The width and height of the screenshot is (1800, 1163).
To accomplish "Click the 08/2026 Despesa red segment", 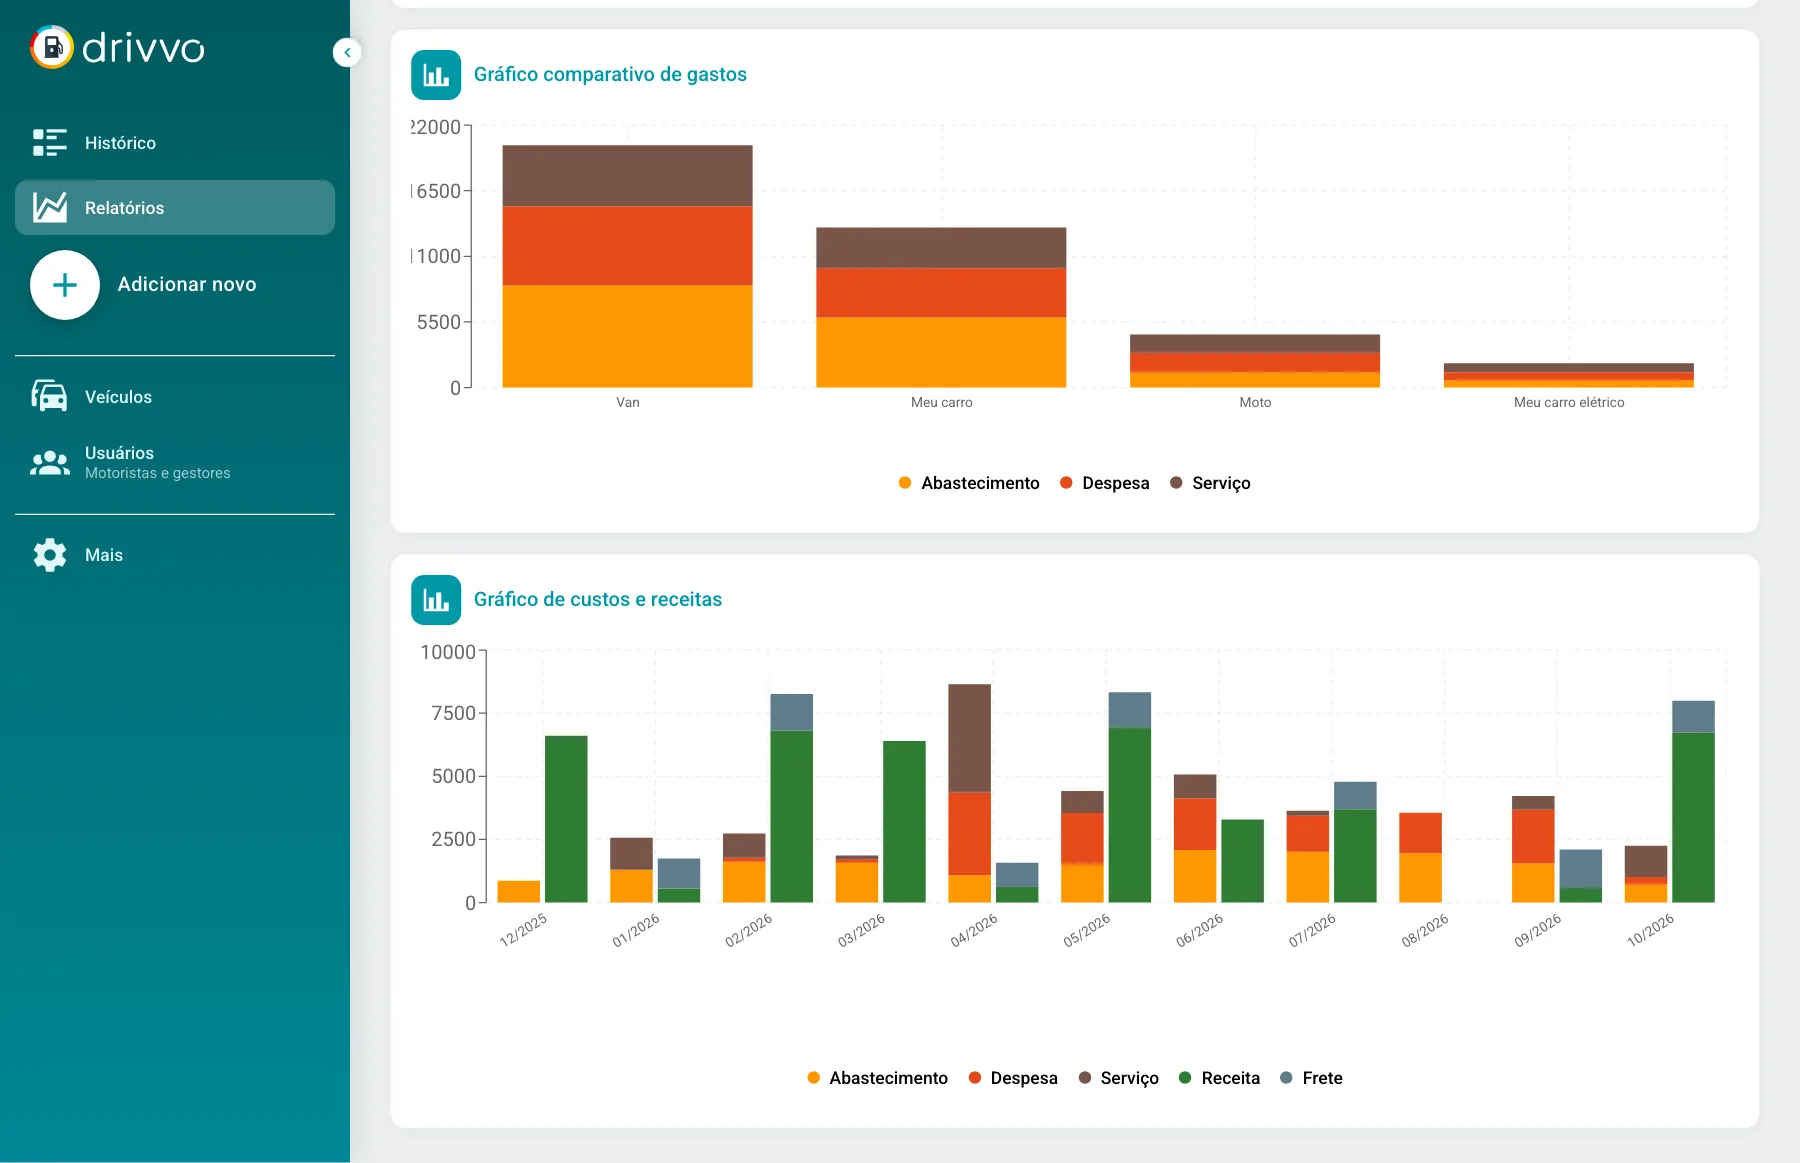I will coord(1420,833).
